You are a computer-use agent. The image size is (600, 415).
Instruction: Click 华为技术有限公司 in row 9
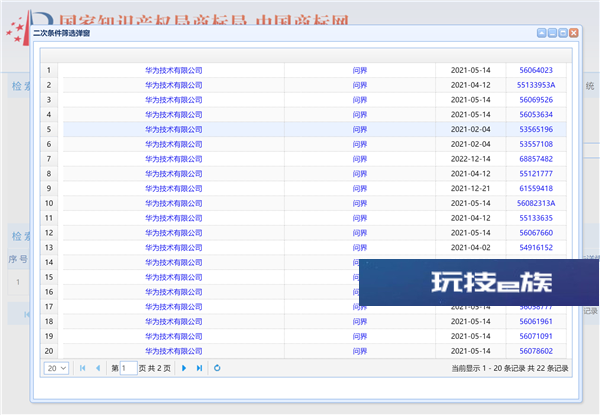(x=174, y=189)
